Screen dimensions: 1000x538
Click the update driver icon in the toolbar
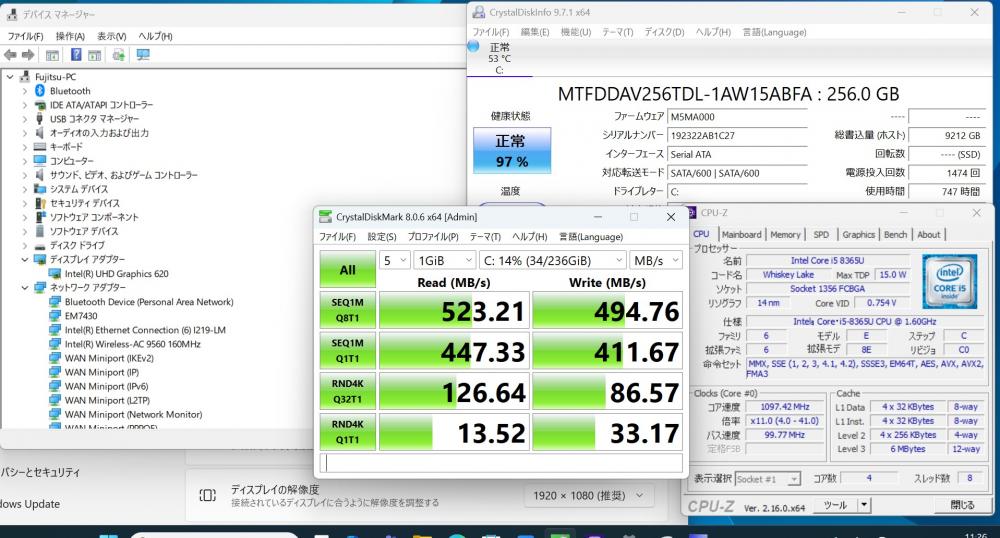pos(119,55)
